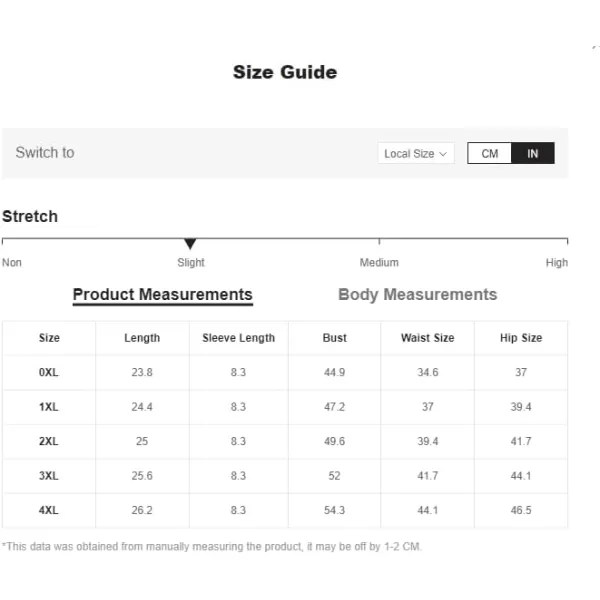
Task: Select the IN unit toggle
Action: pos(533,153)
